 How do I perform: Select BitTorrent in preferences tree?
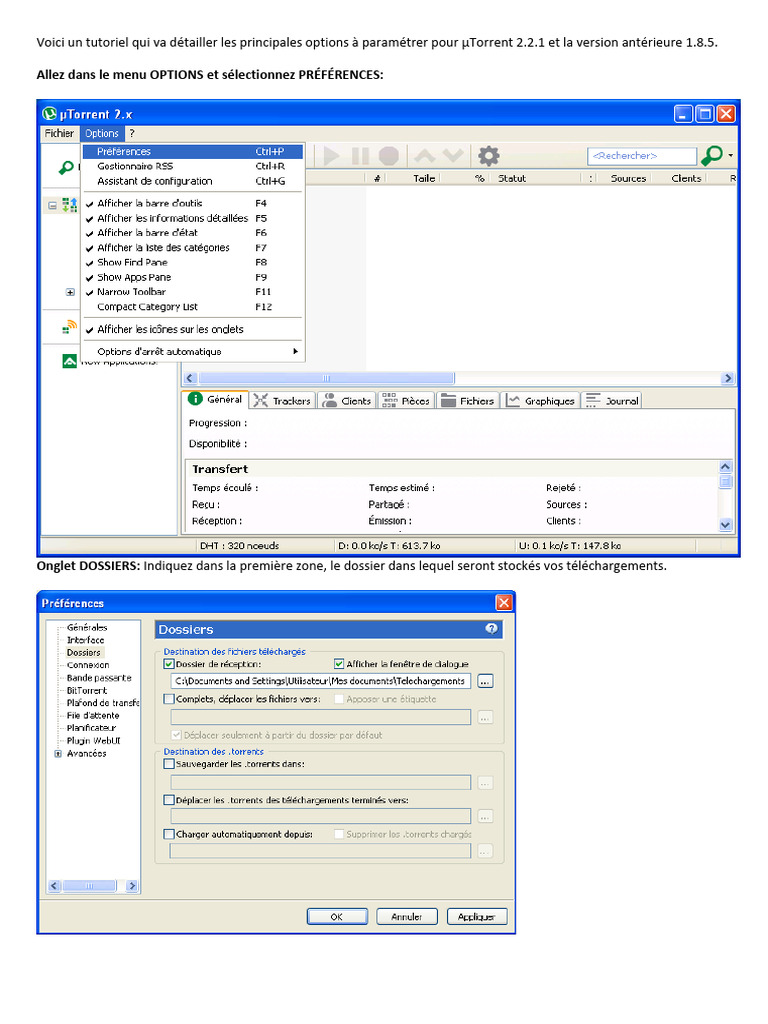(87, 690)
